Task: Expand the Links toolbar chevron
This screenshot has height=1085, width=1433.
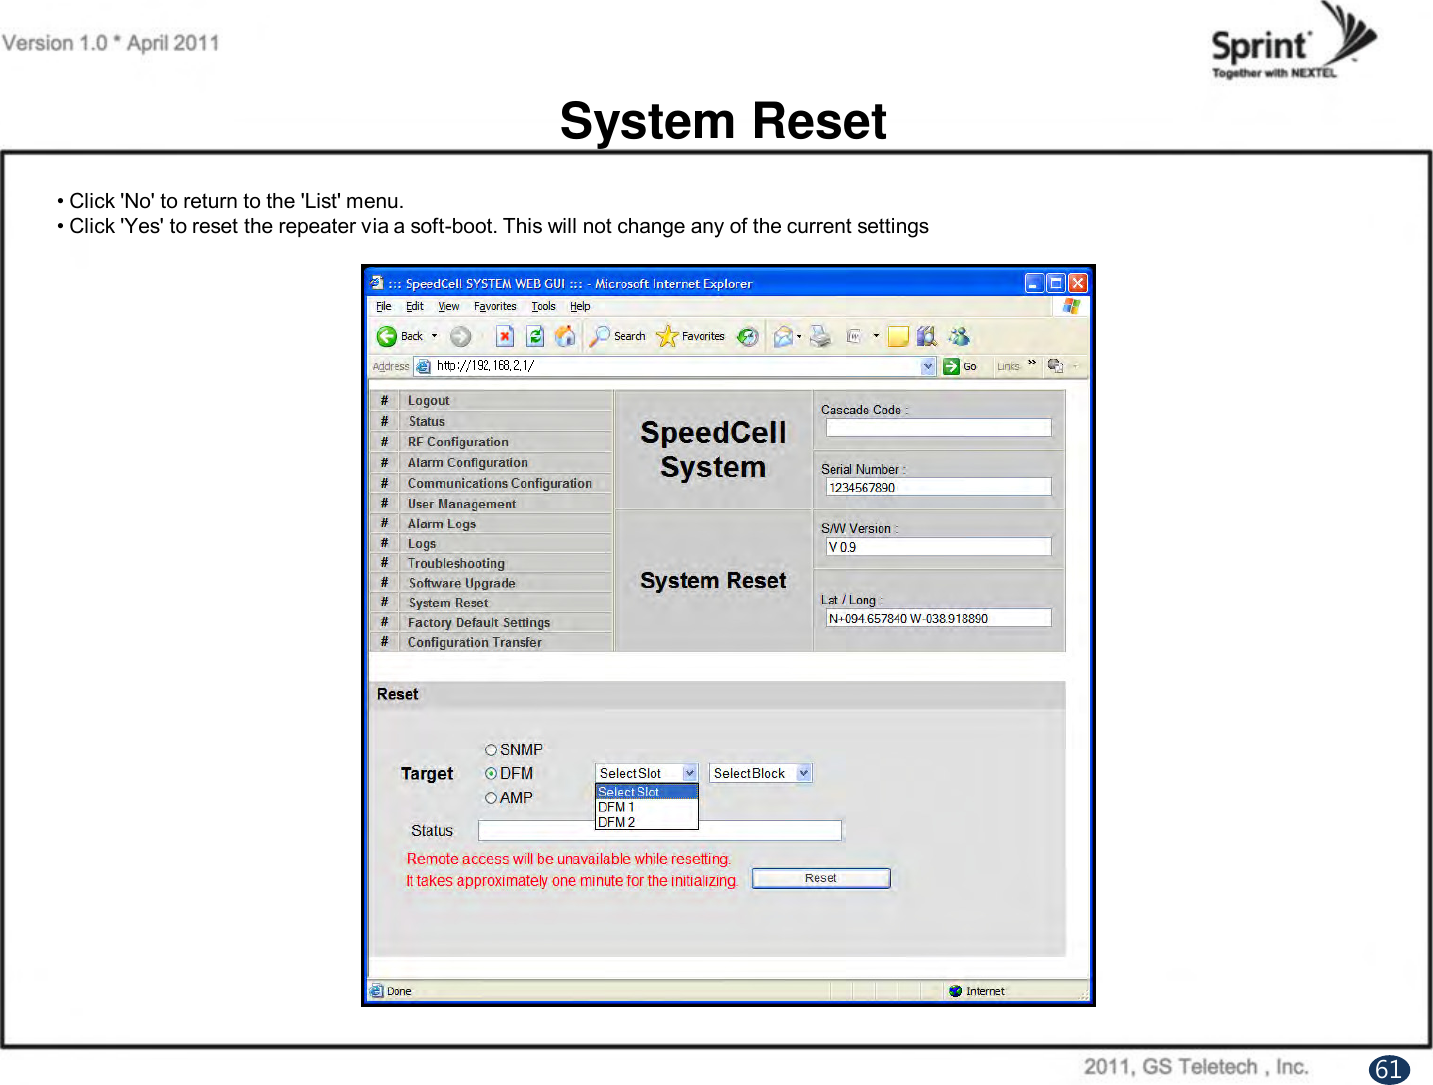Action: 1032,363
